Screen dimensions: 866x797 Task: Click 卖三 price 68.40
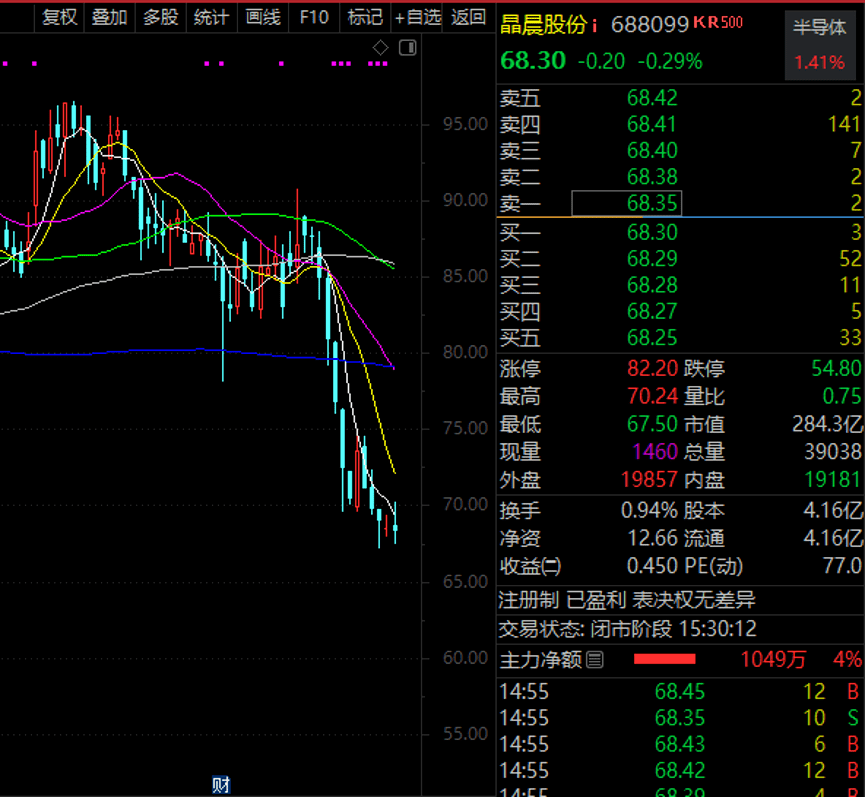tap(652, 151)
